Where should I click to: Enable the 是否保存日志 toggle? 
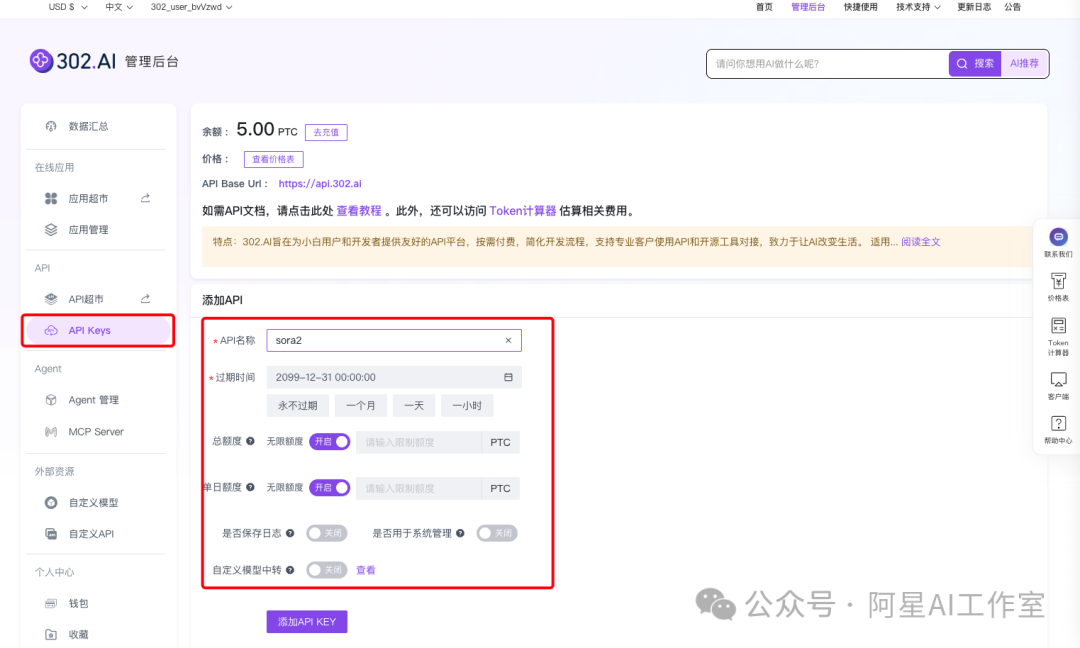pos(326,533)
